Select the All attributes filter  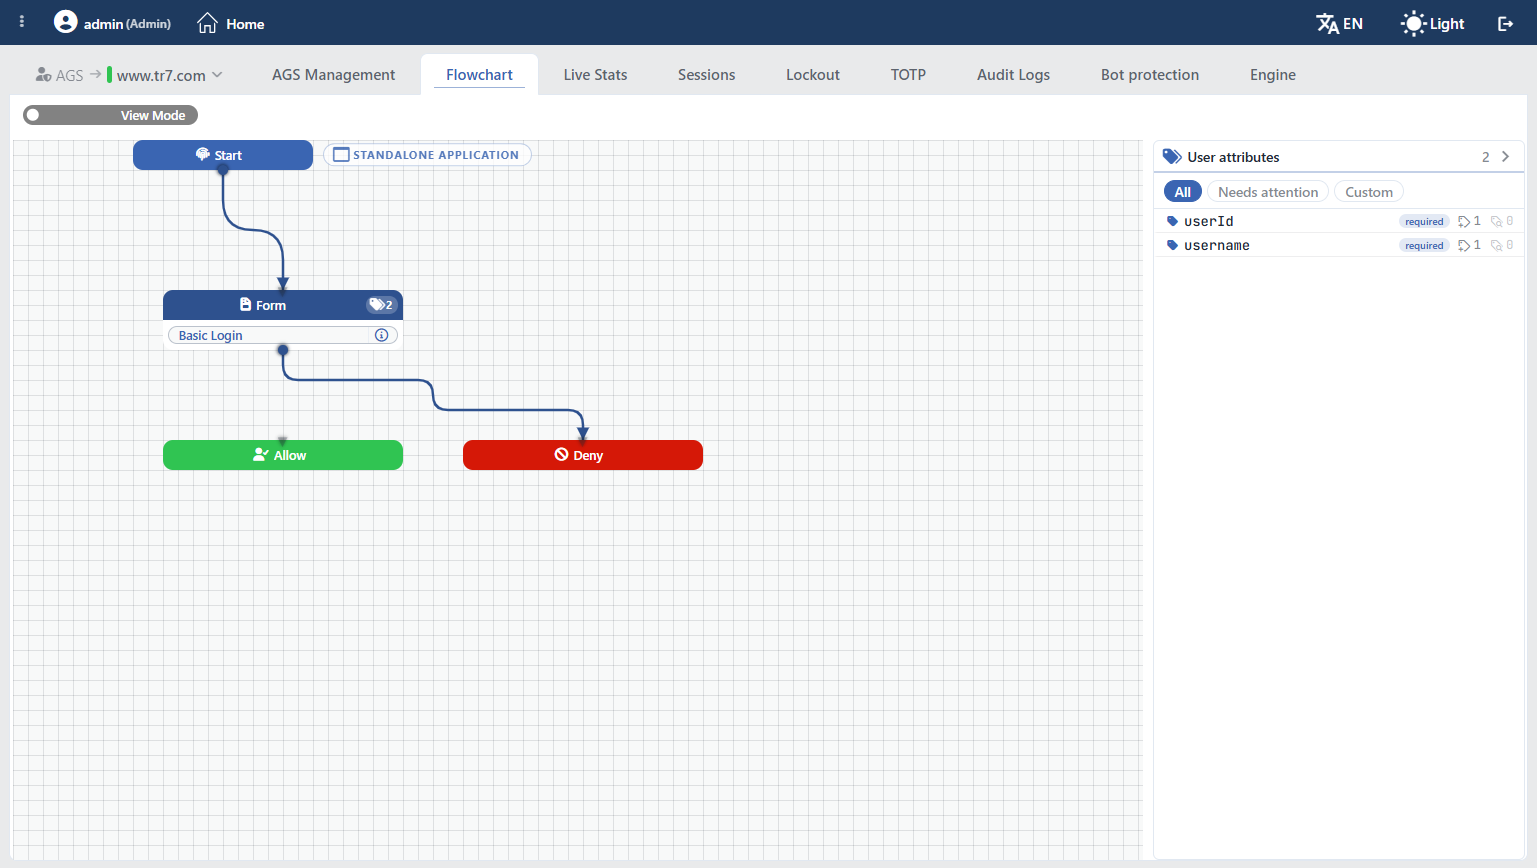[1183, 192]
